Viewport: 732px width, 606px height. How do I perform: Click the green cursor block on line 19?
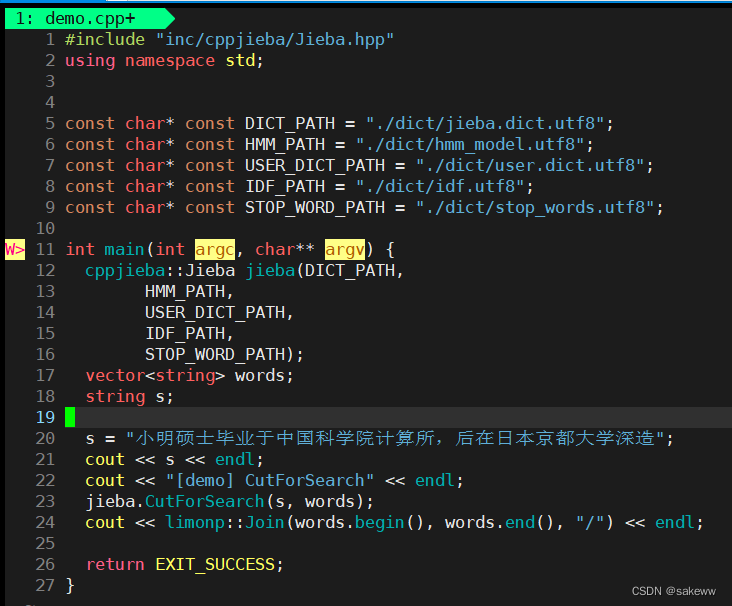[70, 417]
